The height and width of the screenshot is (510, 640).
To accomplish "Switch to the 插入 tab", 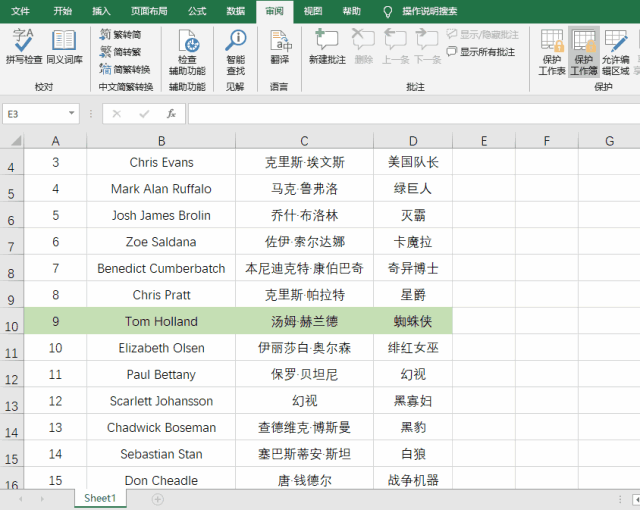I will pos(101,11).
